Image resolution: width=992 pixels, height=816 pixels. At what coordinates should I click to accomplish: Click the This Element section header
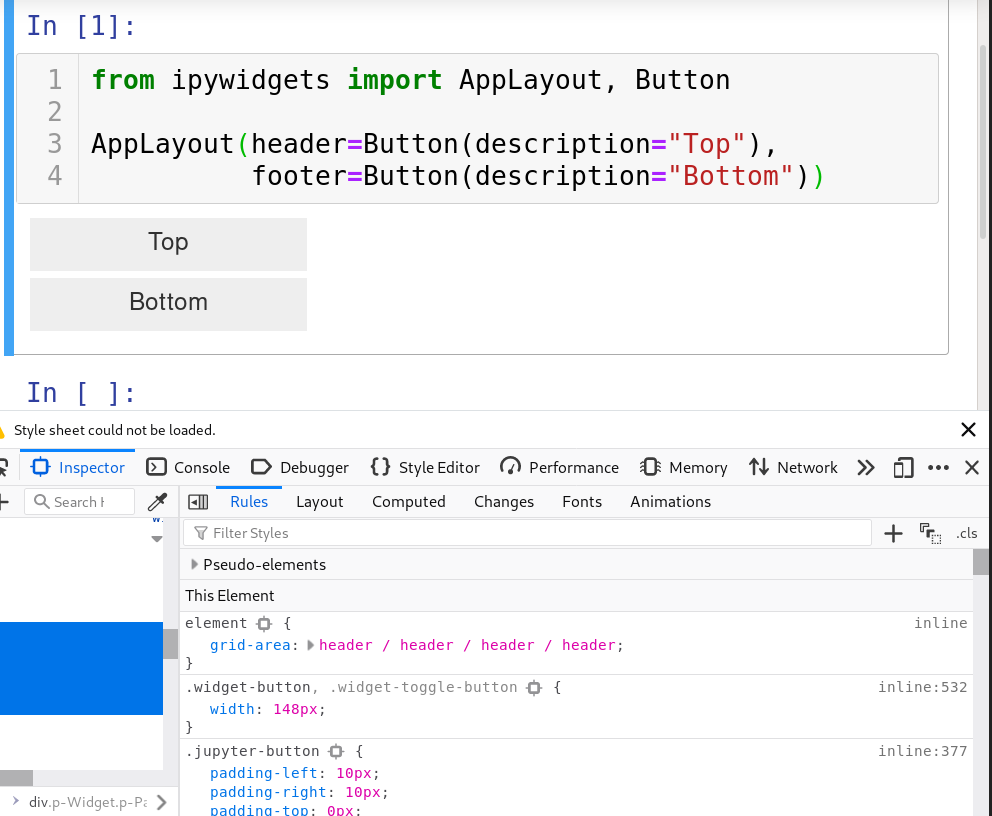(576, 596)
